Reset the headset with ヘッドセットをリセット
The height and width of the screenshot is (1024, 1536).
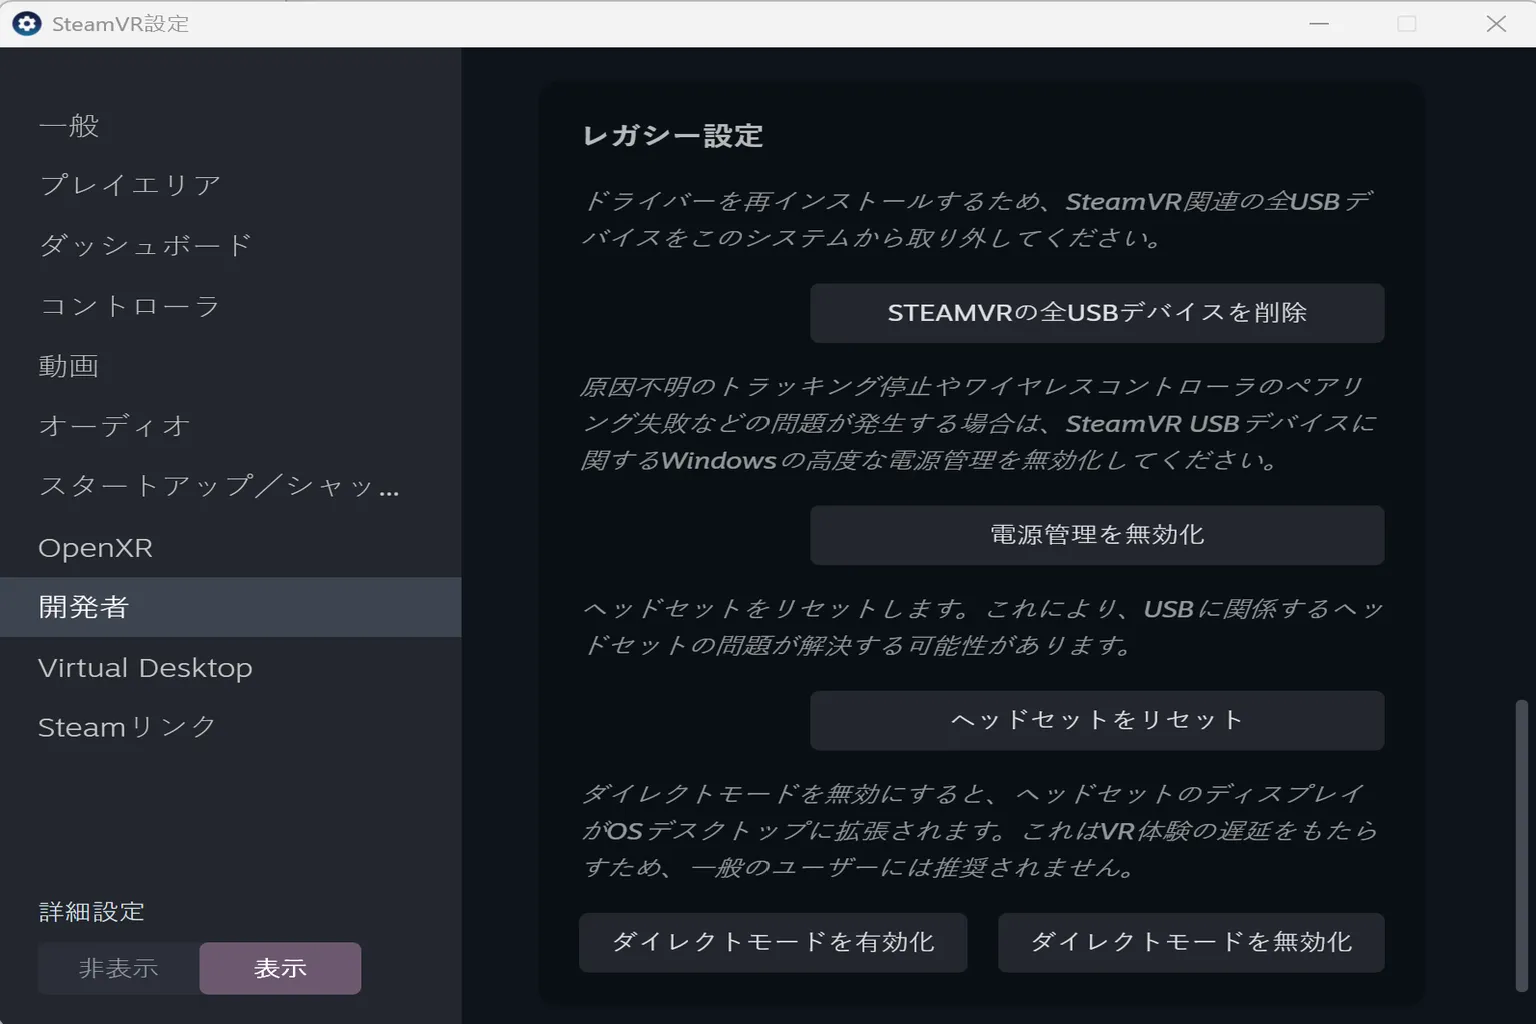tap(1097, 719)
